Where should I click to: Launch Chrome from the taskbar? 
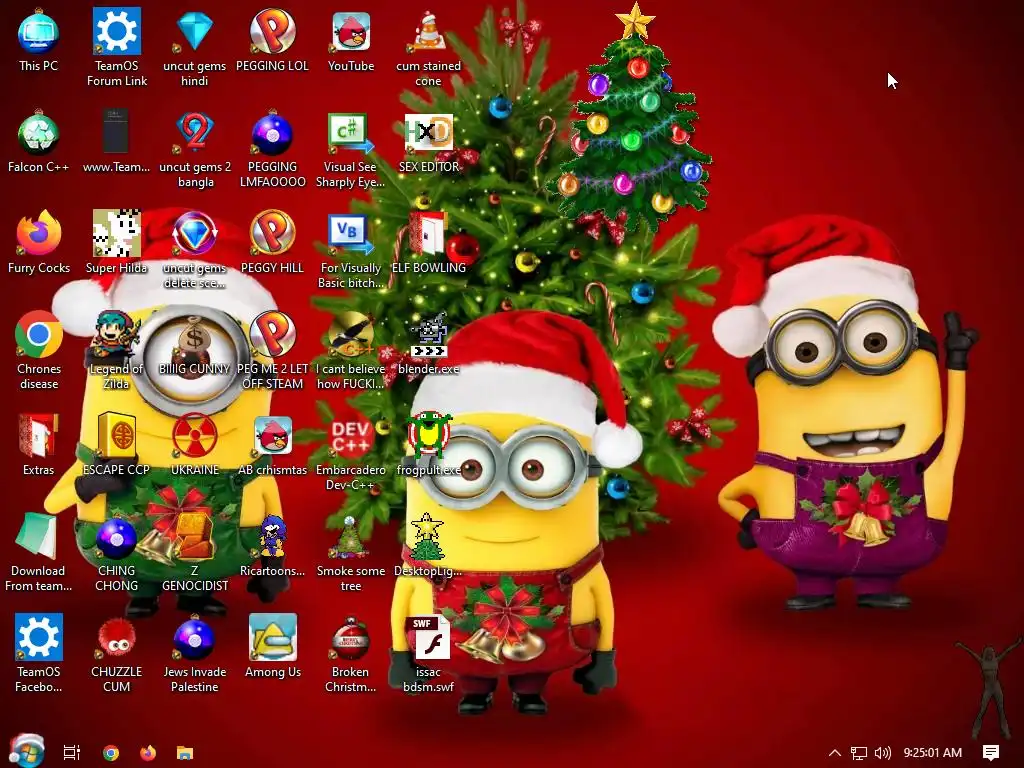click(111, 753)
